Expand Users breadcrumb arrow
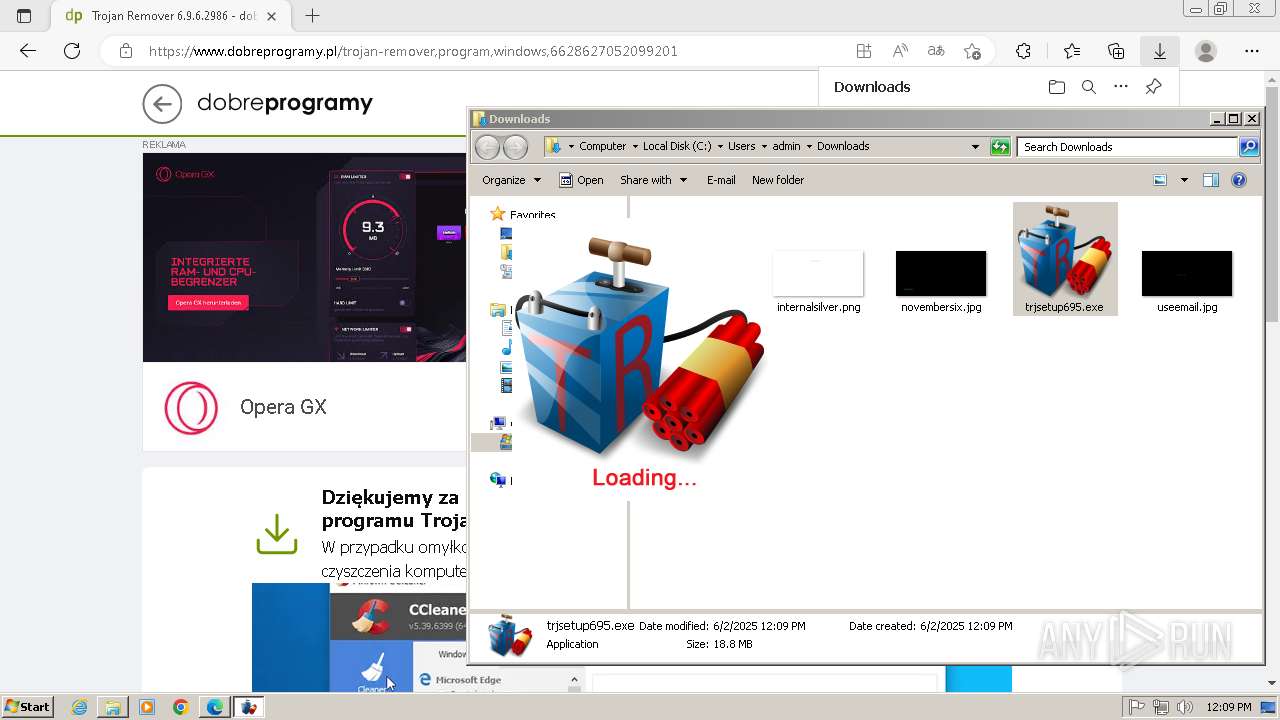1280x720 pixels. [764, 146]
